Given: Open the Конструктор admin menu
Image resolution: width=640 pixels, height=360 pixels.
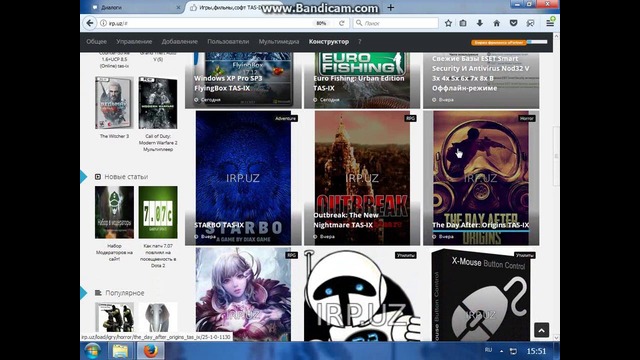Looking at the screenshot, I should click(x=329, y=42).
